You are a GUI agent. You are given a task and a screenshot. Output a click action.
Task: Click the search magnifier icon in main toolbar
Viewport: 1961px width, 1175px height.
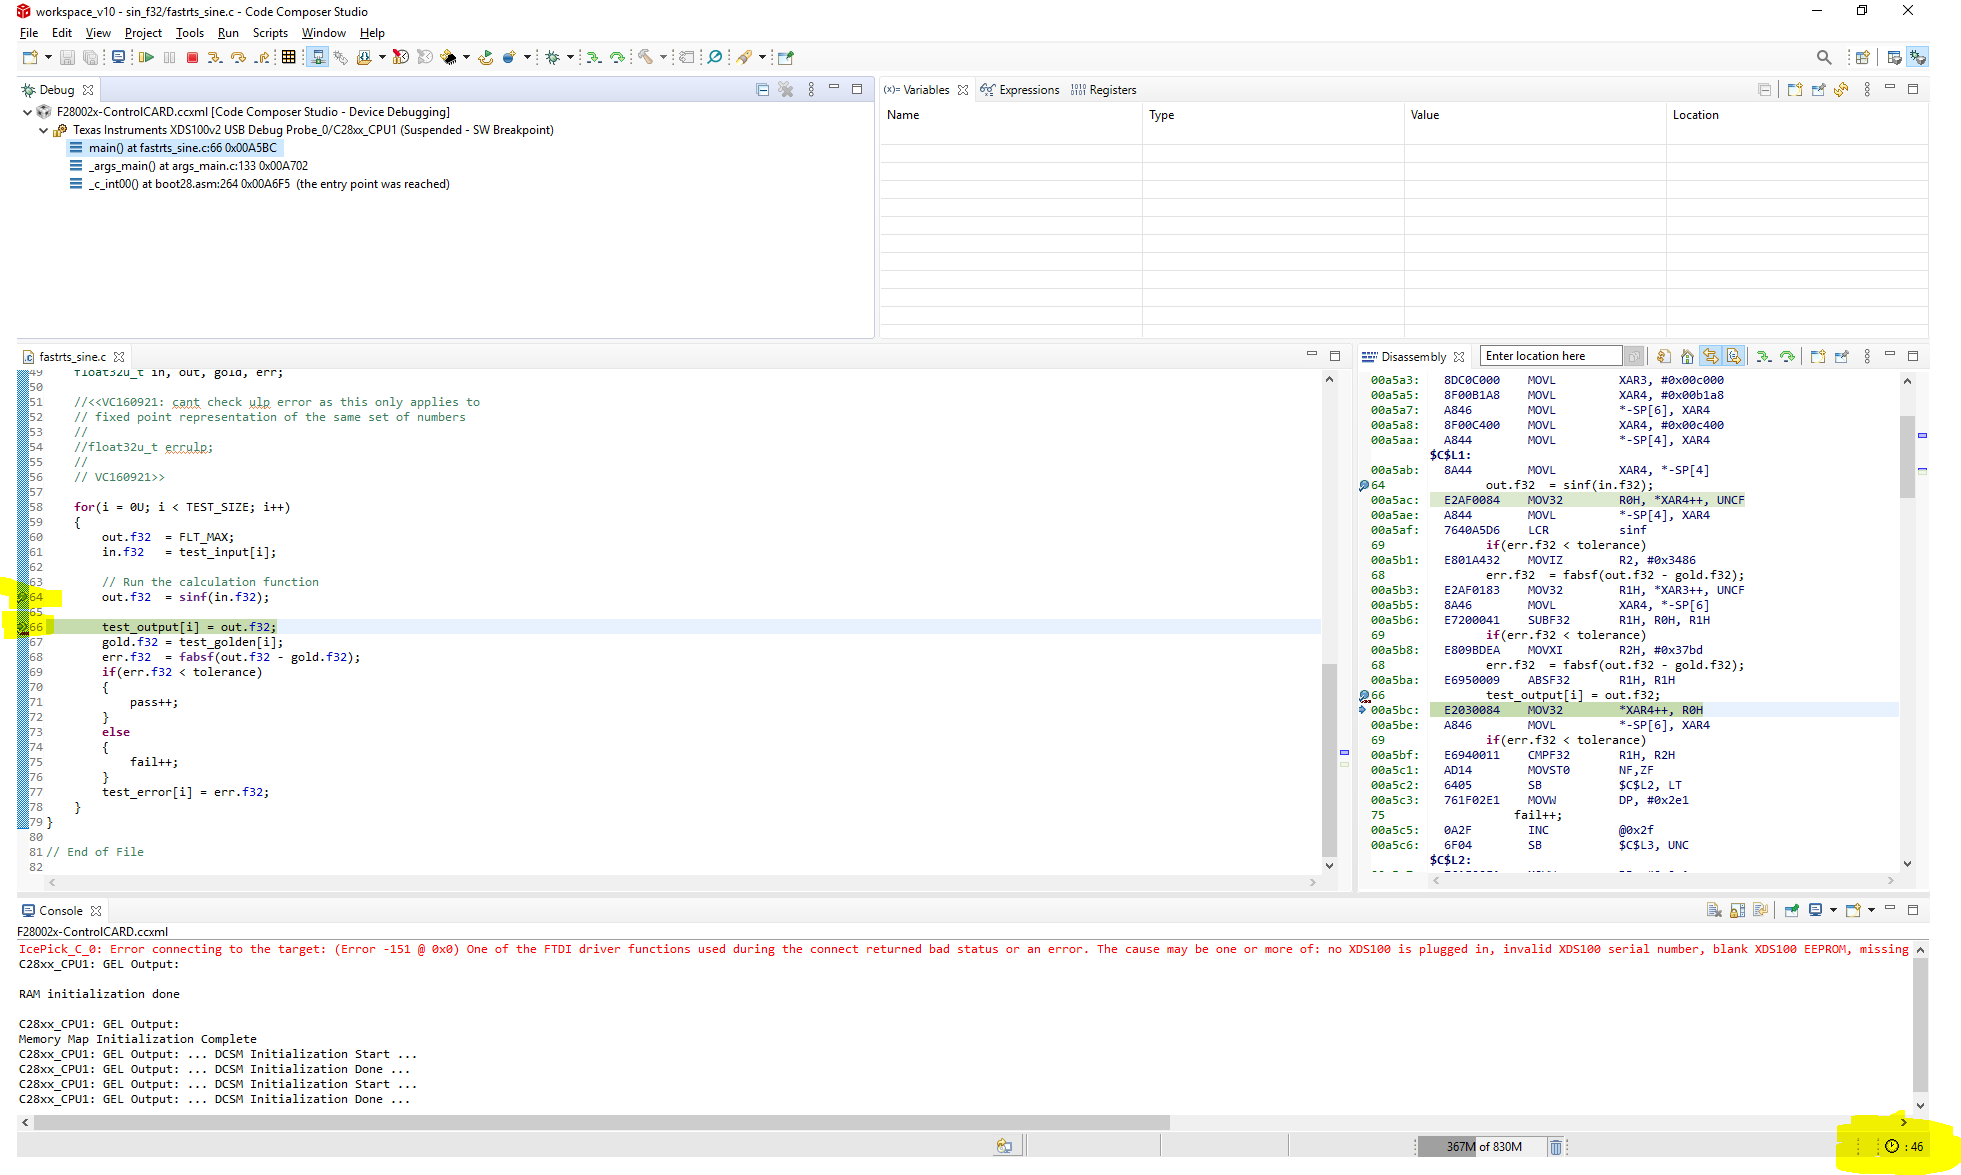[x=1824, y=58]
